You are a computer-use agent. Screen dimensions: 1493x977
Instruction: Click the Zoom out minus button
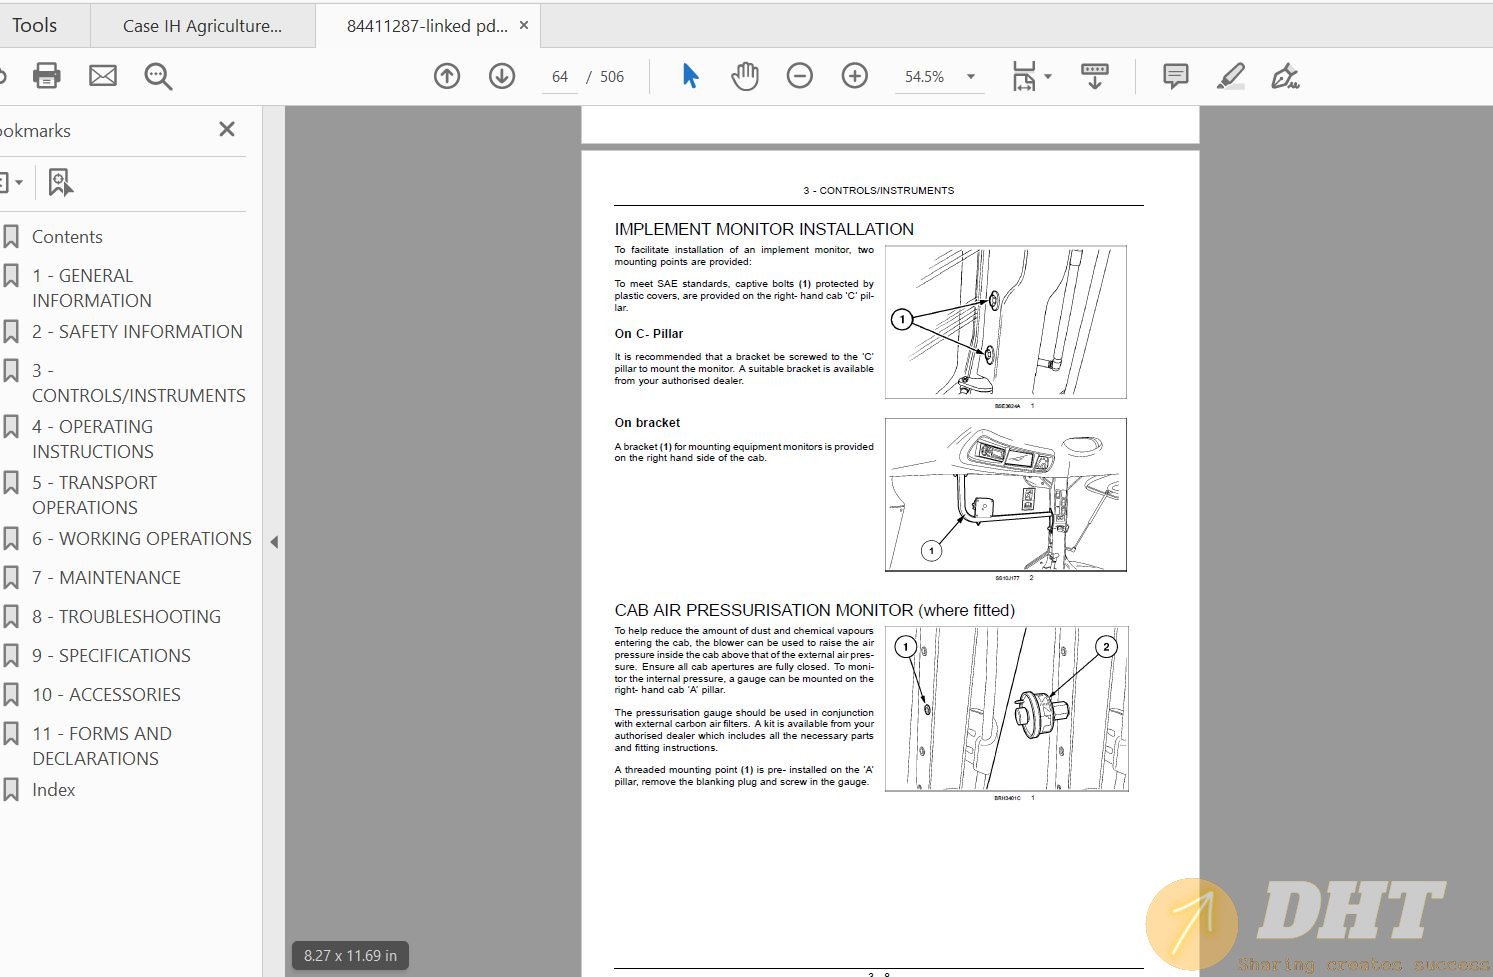800,76
